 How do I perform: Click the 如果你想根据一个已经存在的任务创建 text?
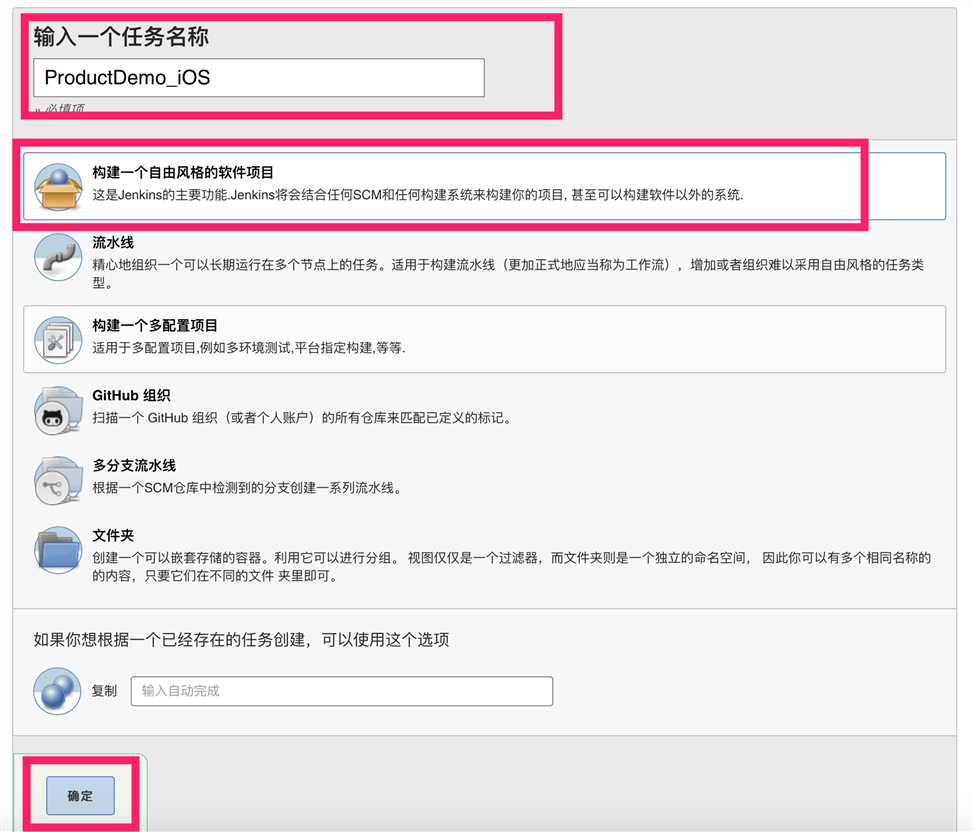coord(241,640)
